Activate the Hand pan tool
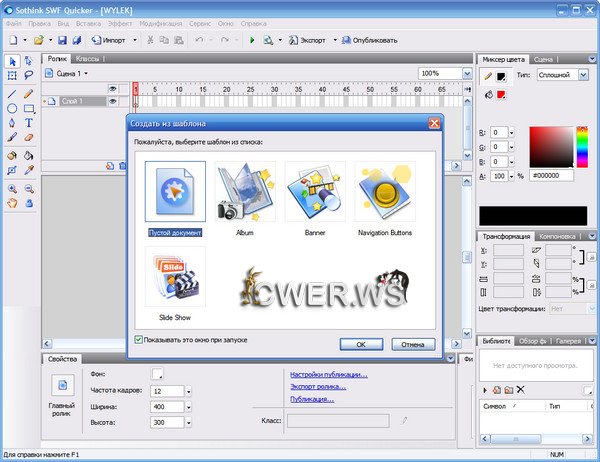This screenshot has height=462, width=600. [x=12, y=203]
